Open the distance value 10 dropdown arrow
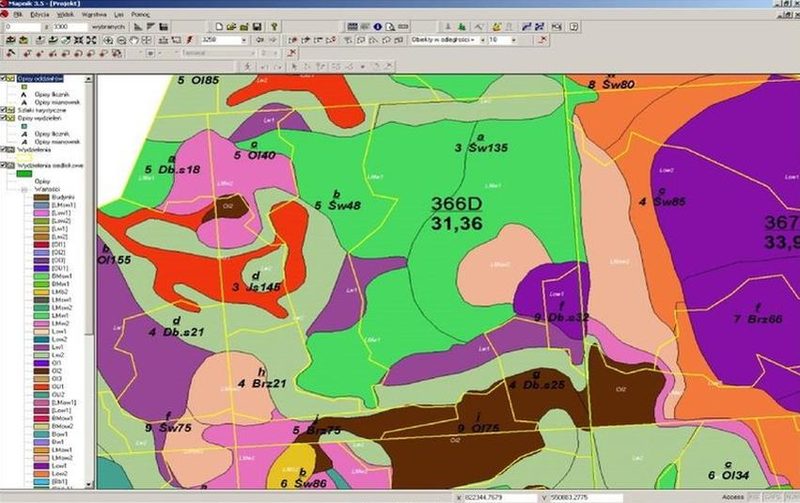 (513, 40)
